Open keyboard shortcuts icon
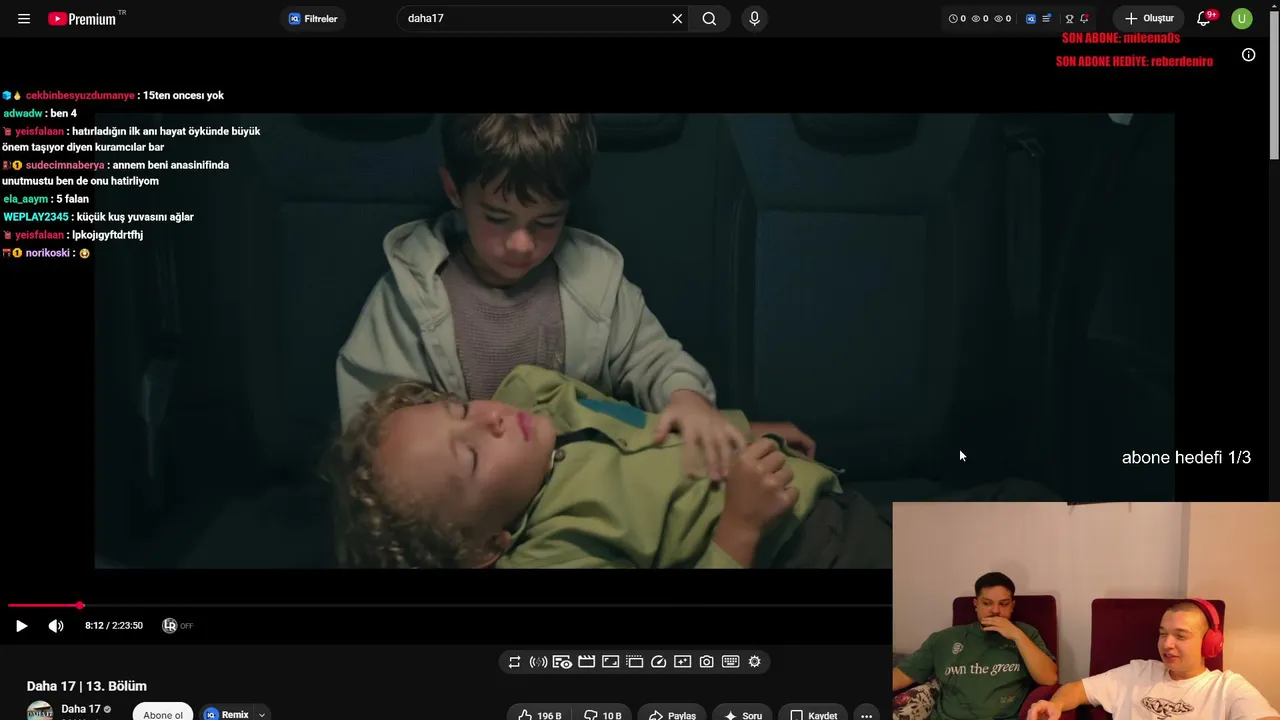This screenshot has height=720, width=1280. [731, 662]
